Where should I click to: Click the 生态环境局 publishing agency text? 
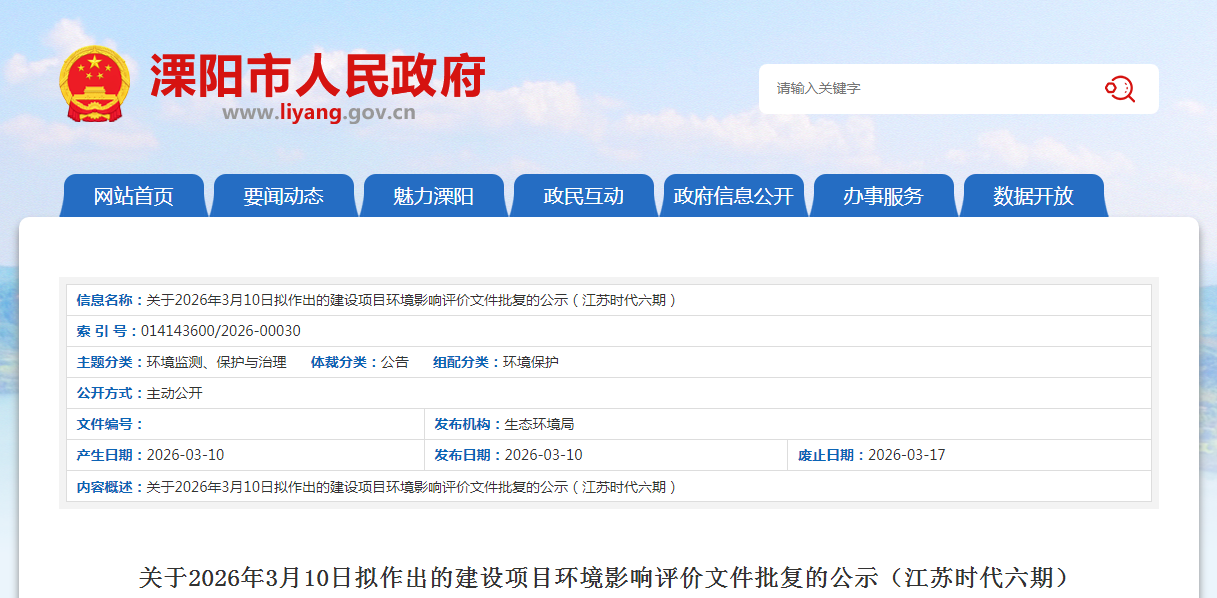(539, 424)
